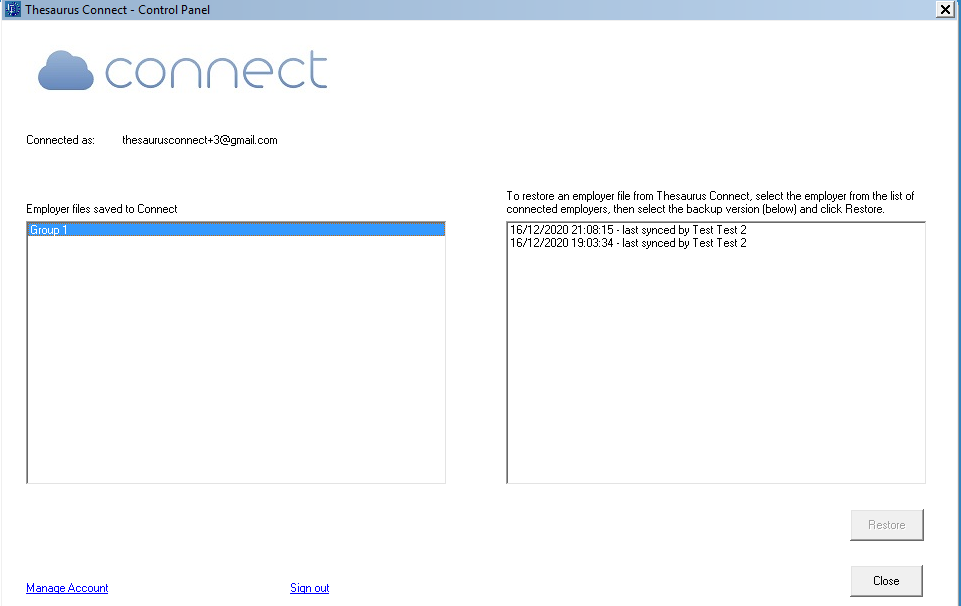Image resolution: width=961 pixels, height=606 pixels.
Task: Click the connected email thesaurusconnect+3@gmail.com
Action: pyautogui.click(x=200, y=140)
